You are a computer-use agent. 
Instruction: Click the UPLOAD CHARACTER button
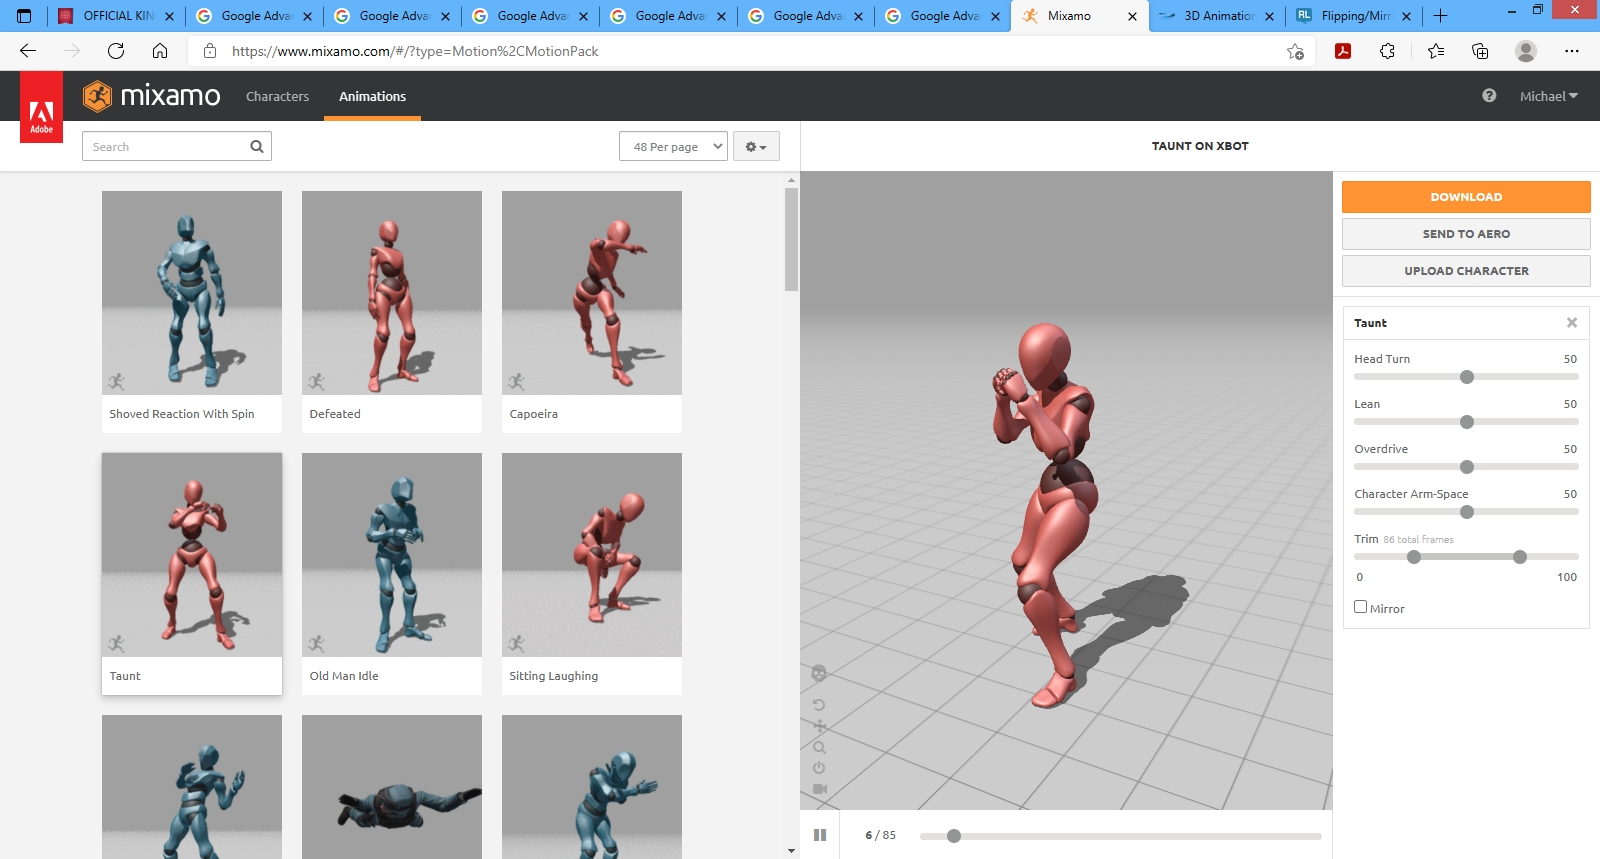click(1466, 271)
